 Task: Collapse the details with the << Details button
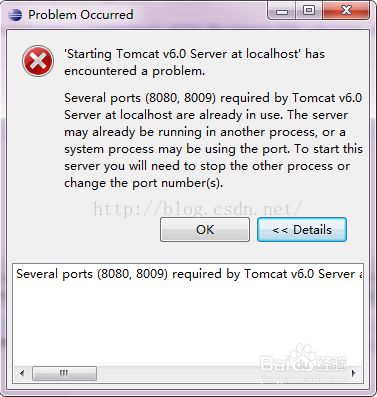(302, 230)
